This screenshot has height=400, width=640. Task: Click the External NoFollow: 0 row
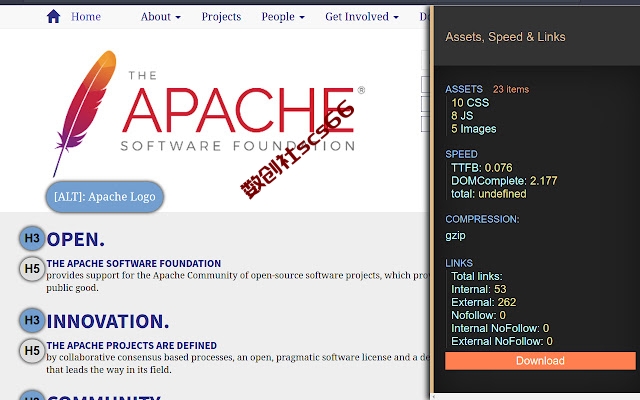(x=502, y=342)
